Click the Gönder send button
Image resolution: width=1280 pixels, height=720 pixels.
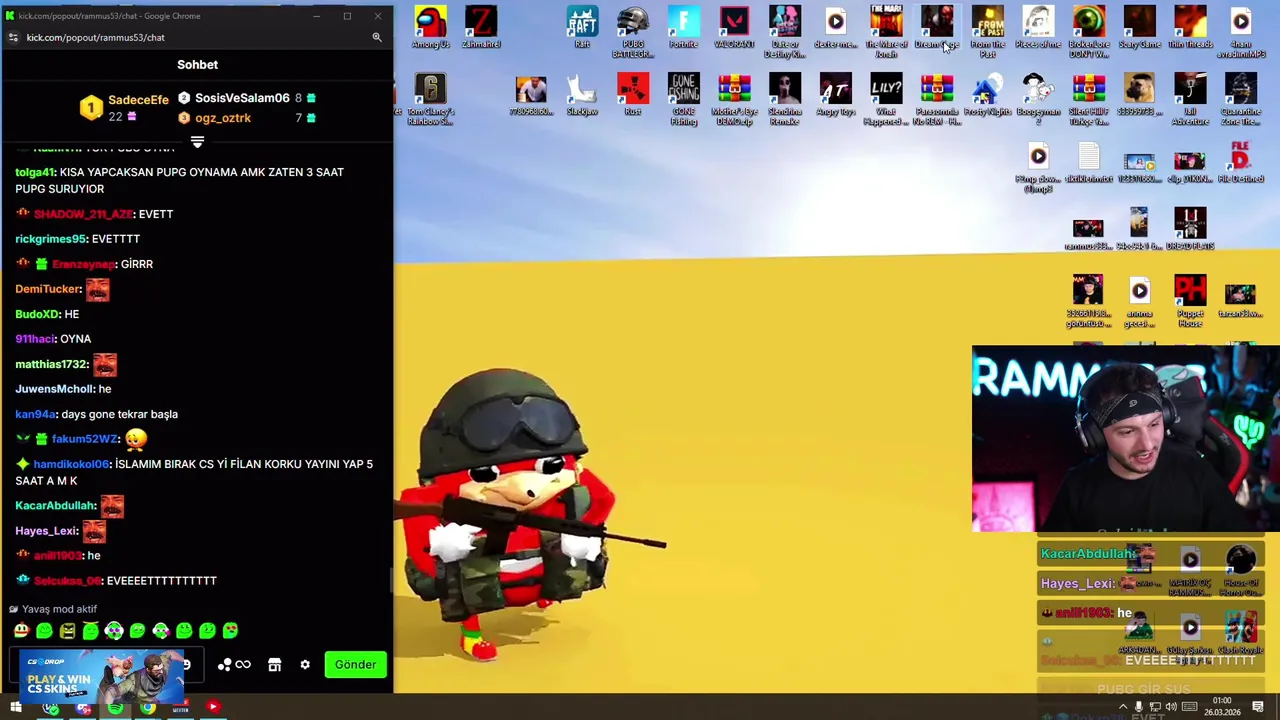point(356,664)
